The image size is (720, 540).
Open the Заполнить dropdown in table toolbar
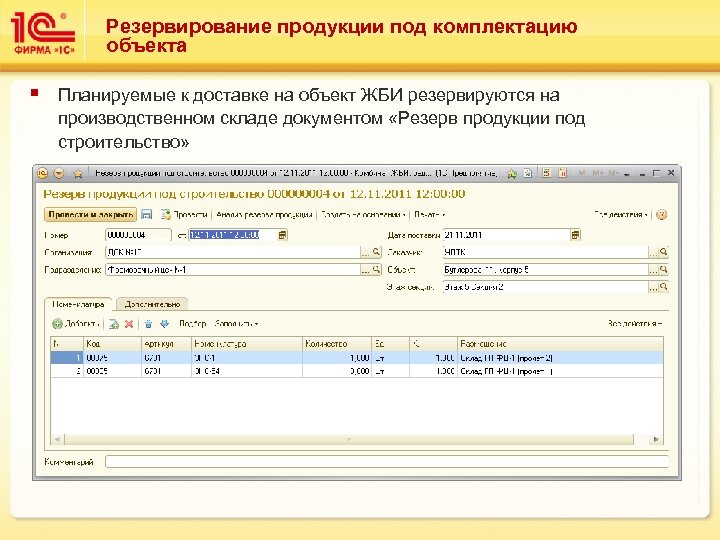[x=236, y=324]
